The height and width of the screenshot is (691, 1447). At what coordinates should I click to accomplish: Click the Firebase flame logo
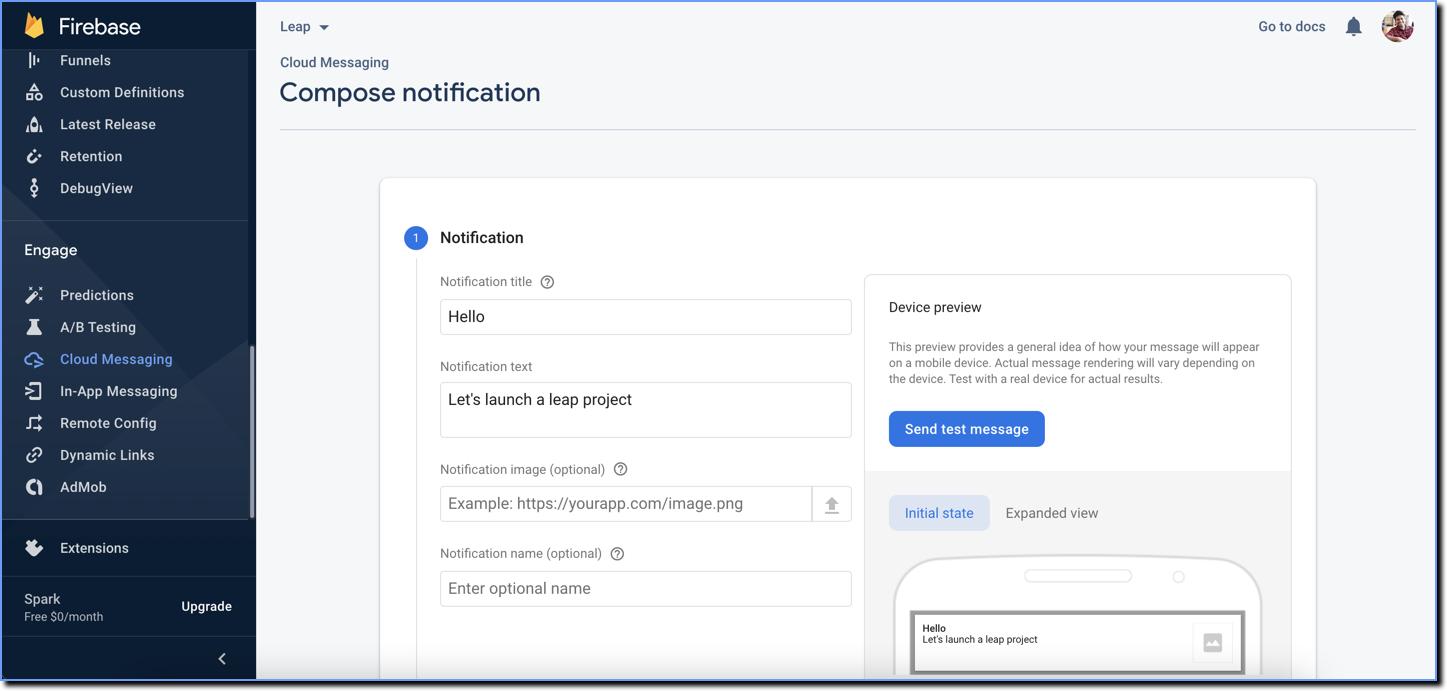tap(34, 26)
